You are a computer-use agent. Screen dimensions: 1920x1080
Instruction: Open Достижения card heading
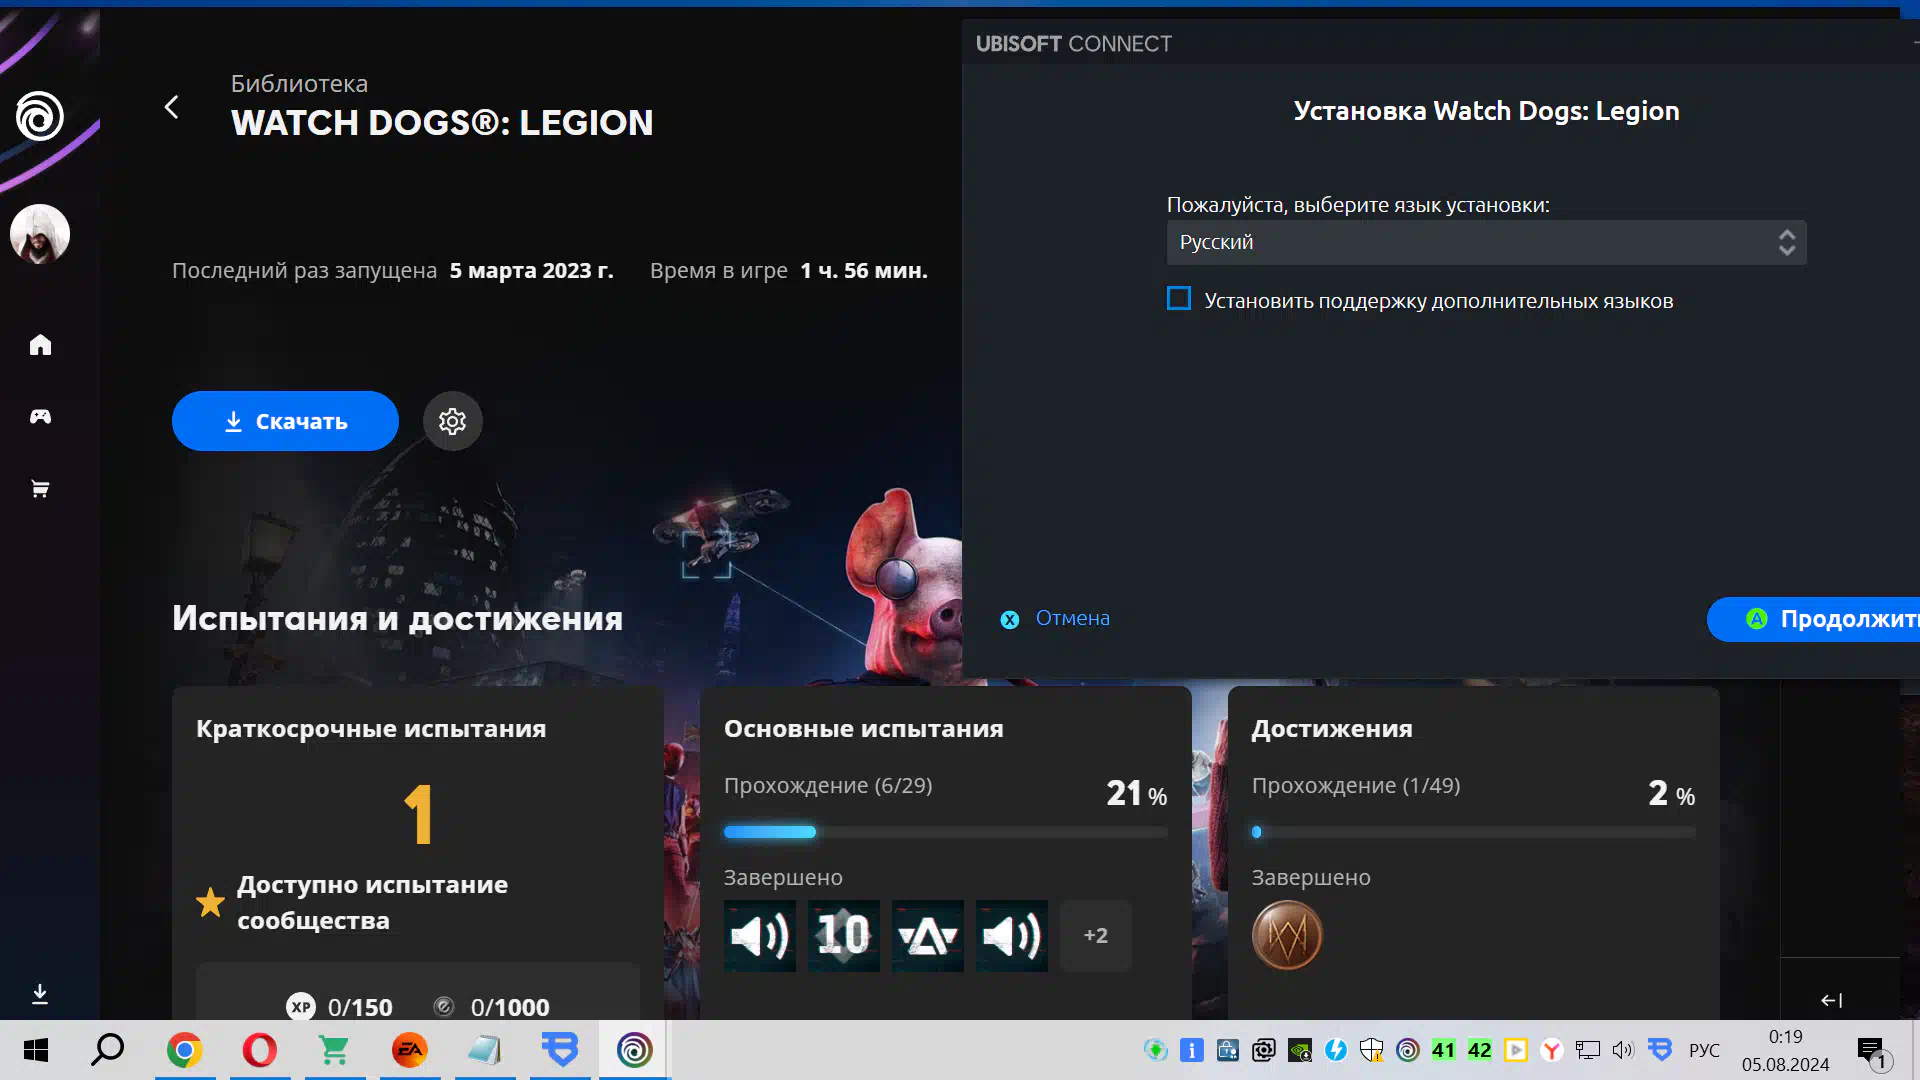point(1332,729)
